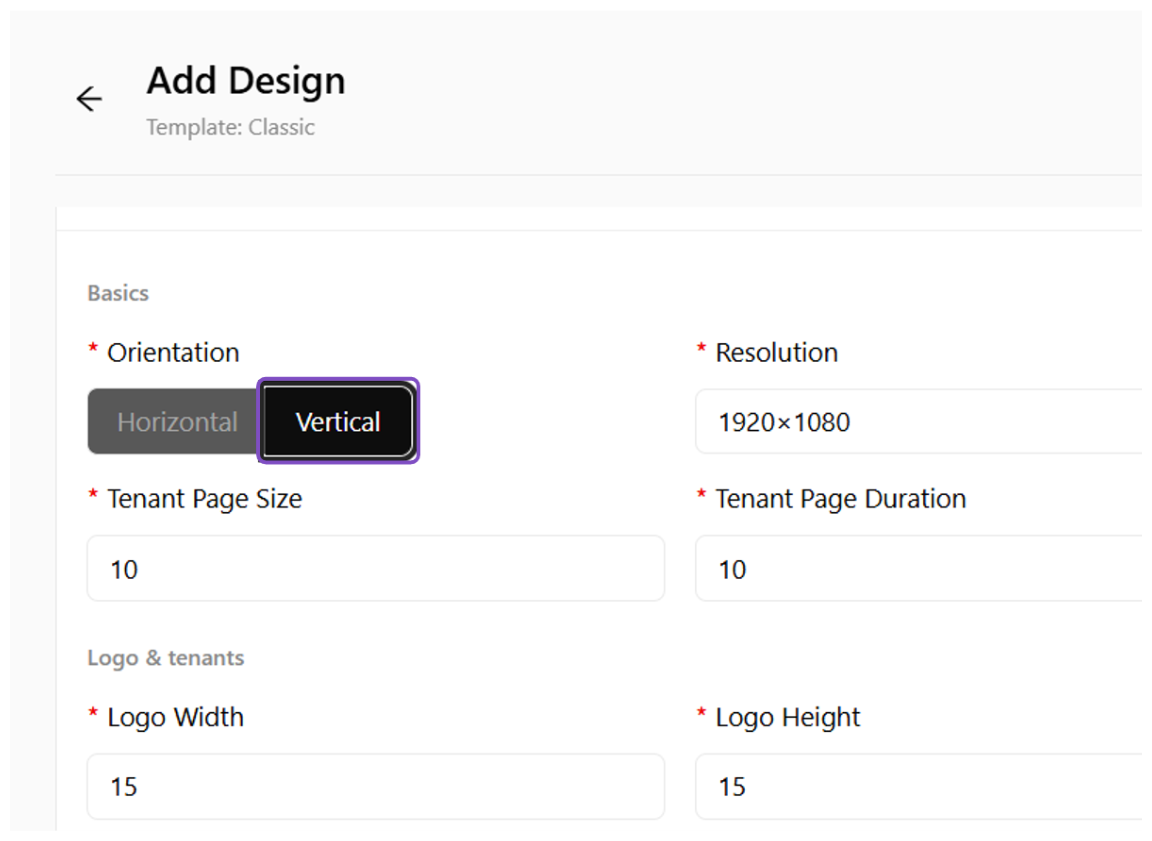Click the Logo & tenants section heading
Image resolution: width=1152 pixels, height=841 pixels.
[166, 657]
